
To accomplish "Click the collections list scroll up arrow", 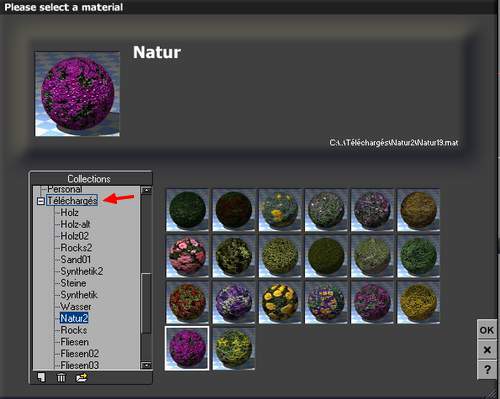I will pyautogui.click(x=146, y=190).
